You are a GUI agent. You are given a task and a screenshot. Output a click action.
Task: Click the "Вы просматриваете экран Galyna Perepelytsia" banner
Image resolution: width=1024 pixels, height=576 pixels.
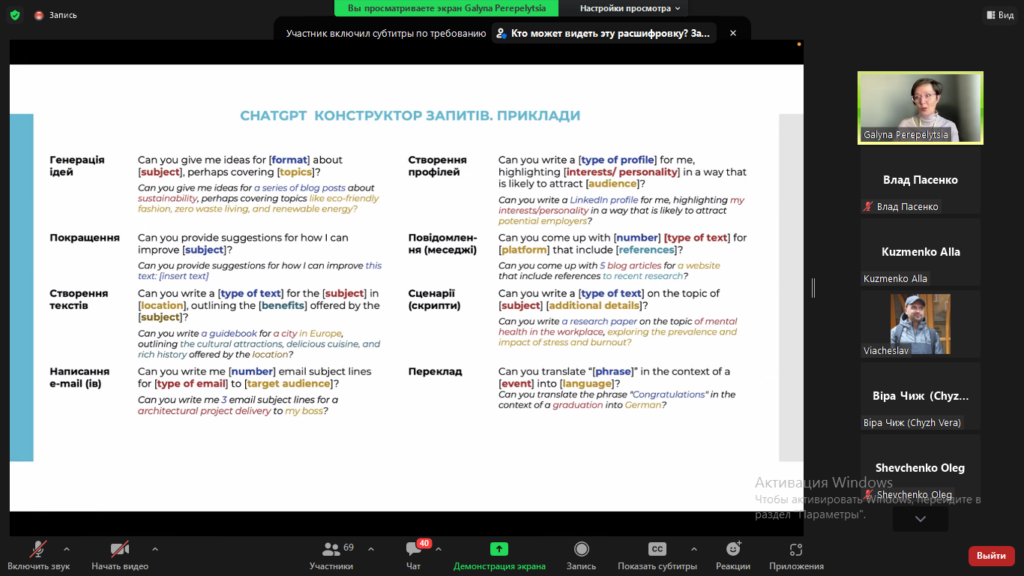tap(446, 8)
